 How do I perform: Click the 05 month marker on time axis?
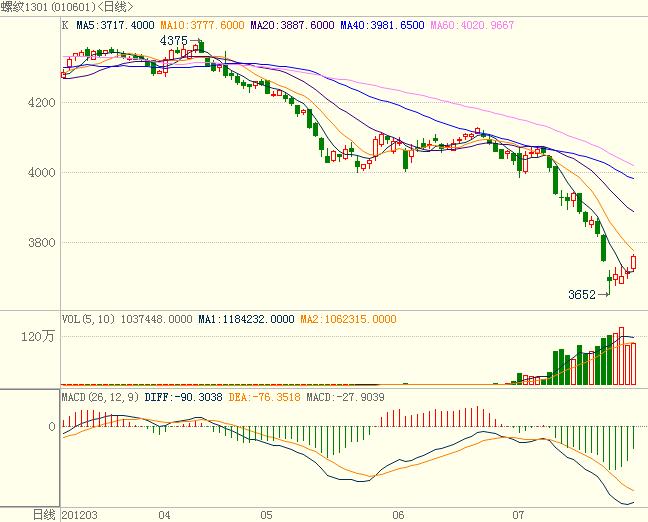pyautogui.click(x=265, y=514)
